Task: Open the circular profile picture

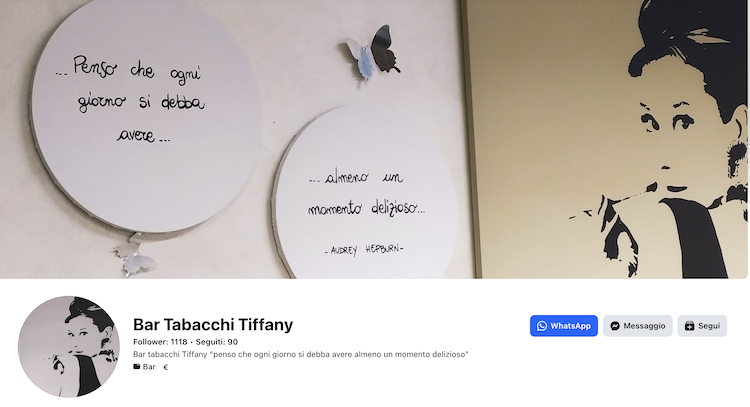Action: 69,347
